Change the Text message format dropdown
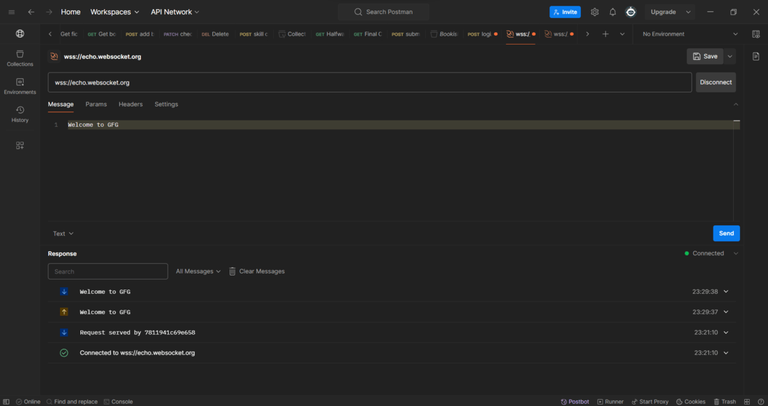Image resolution: width=768 pixels, height=406 pixels. [x=63, y=234]
